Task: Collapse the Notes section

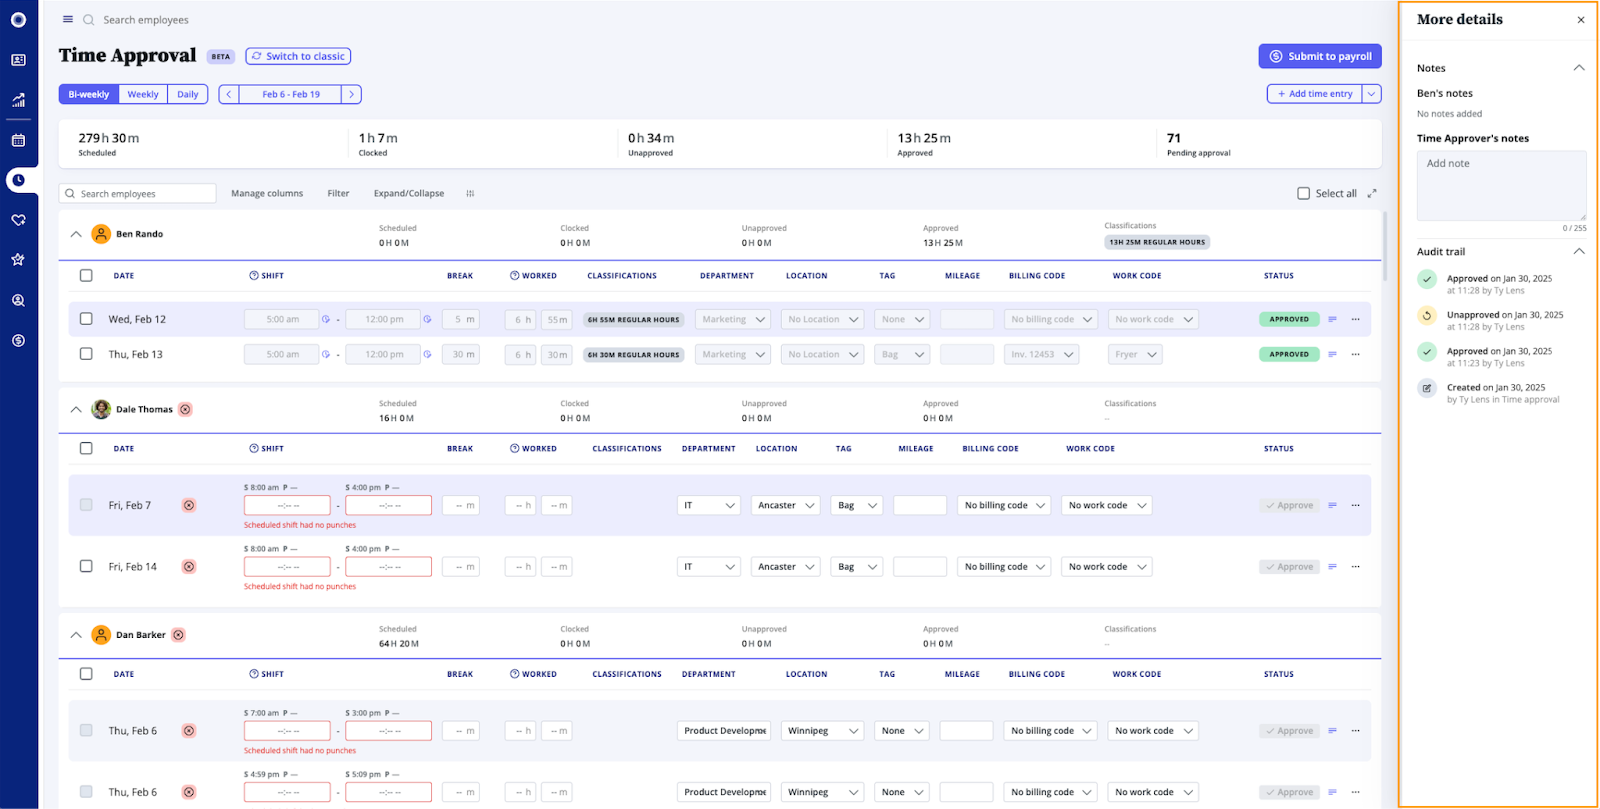Action: (1579, 68)
